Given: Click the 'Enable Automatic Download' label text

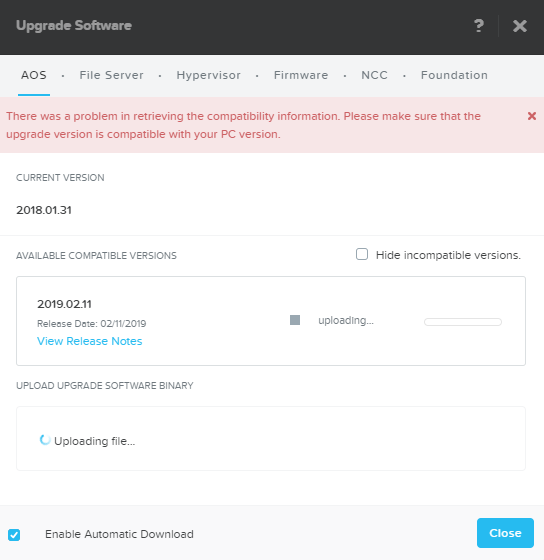Looking at the screenshot, I should click(x=119, y=534).
